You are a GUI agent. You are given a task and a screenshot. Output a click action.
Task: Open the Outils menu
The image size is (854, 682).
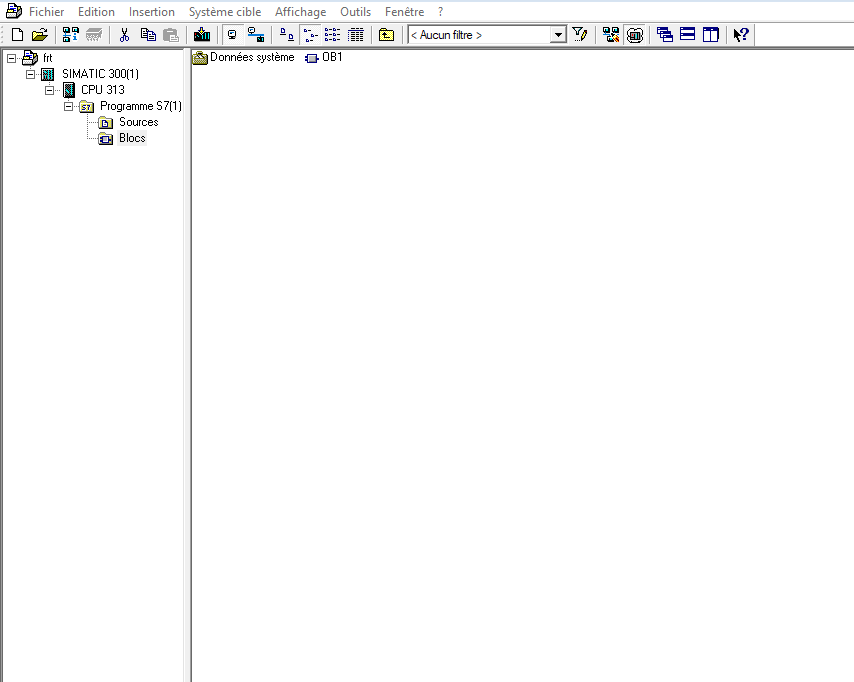pyautogui.click(x=356, y=12)
